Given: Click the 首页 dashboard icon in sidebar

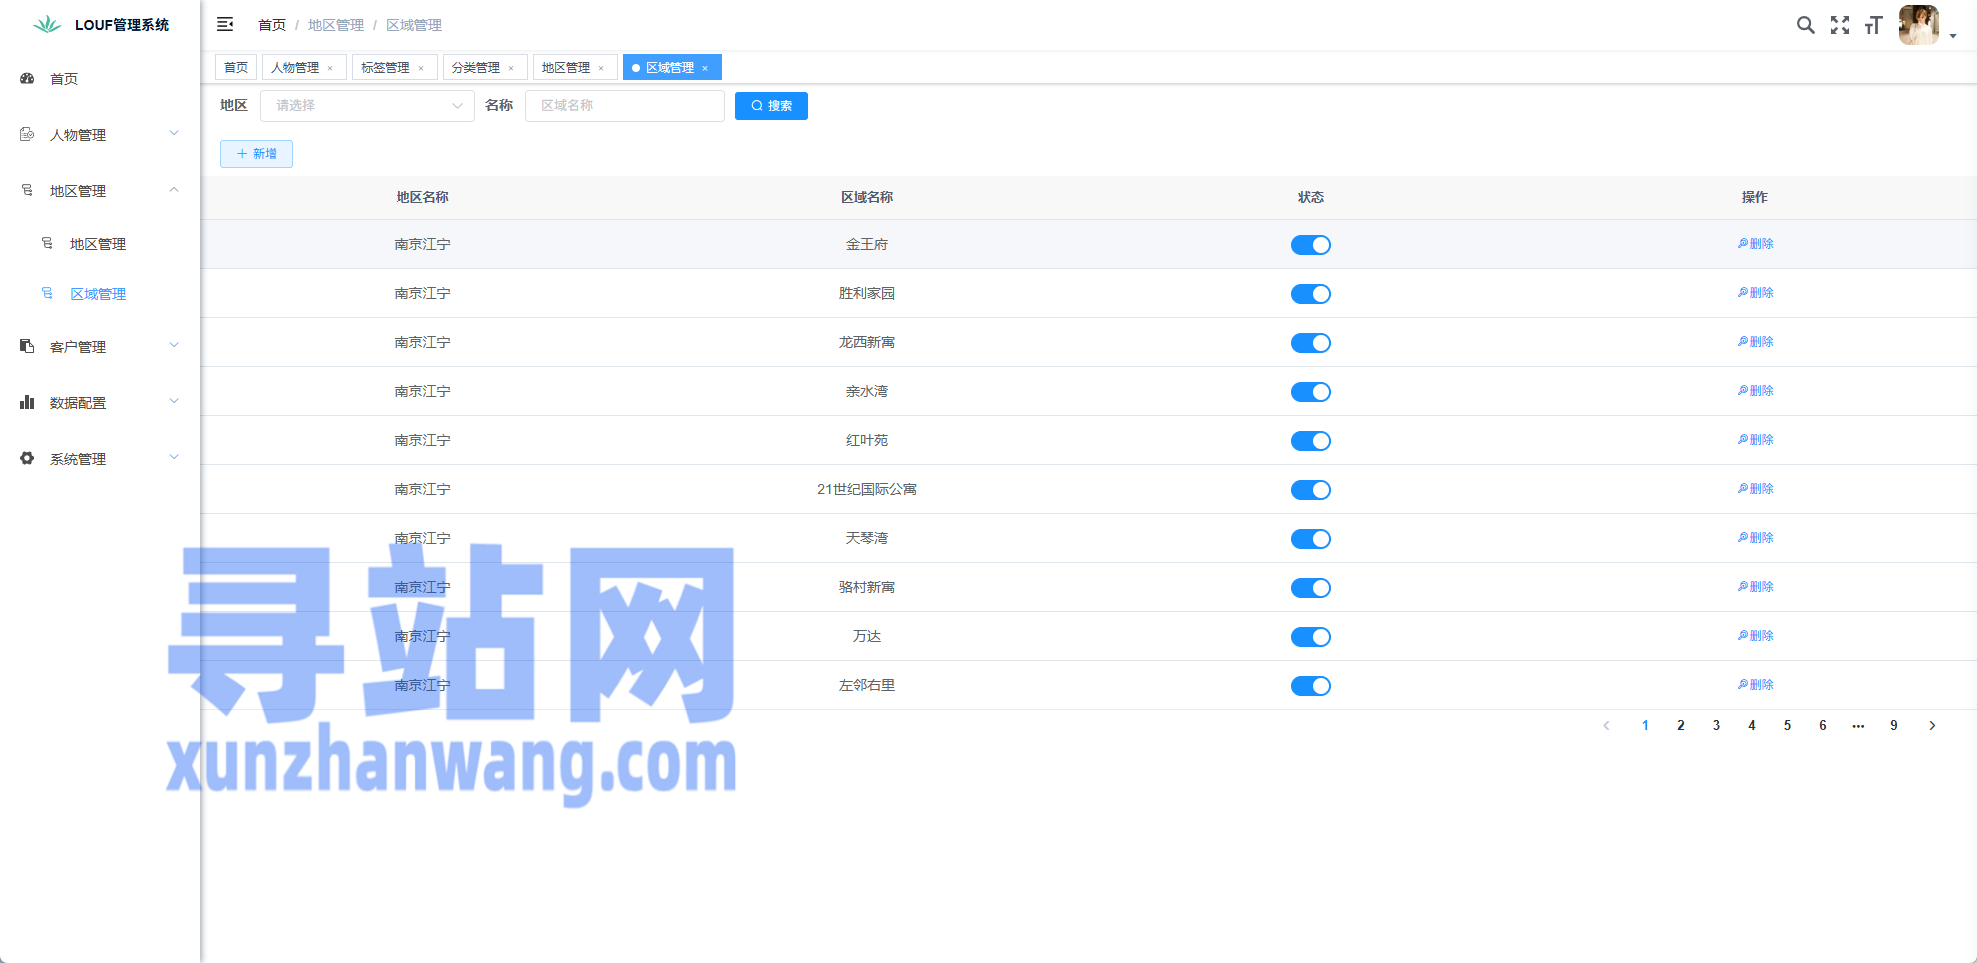Looking at the screenshot, I should coord(28,78).
